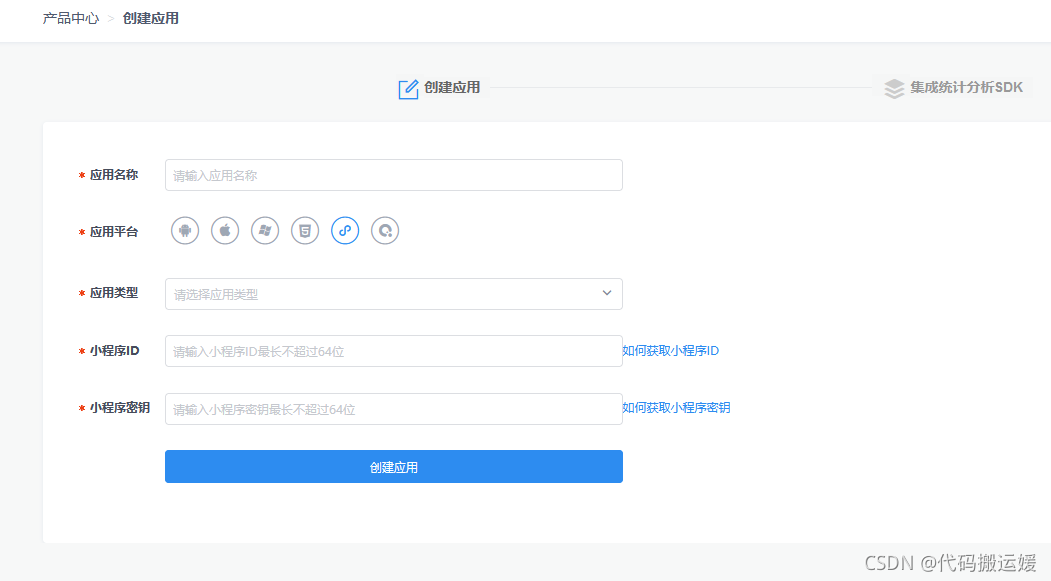Viewport: 1051px width, 581px height.
Task: Click the 集成统计分析SDK layers icon
Action: (894, 88)
